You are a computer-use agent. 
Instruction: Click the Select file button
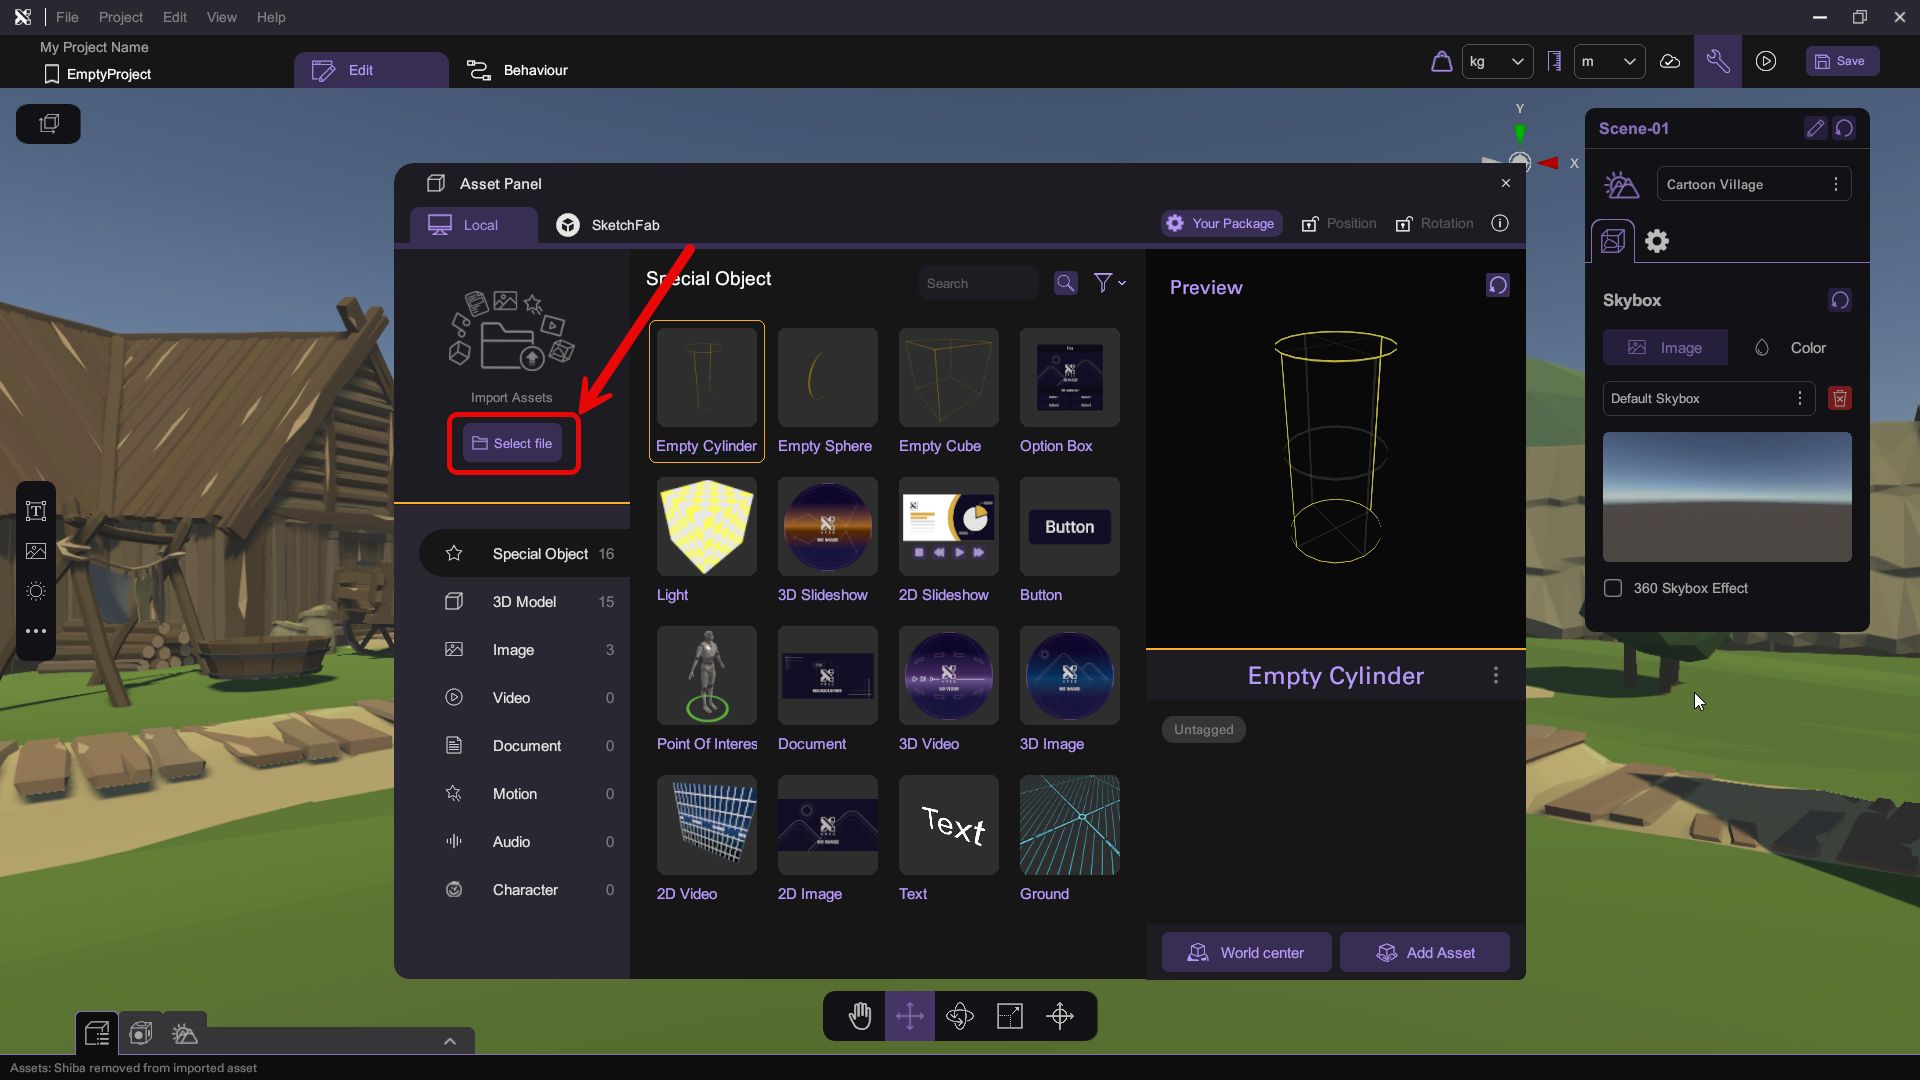click(512, 443)
